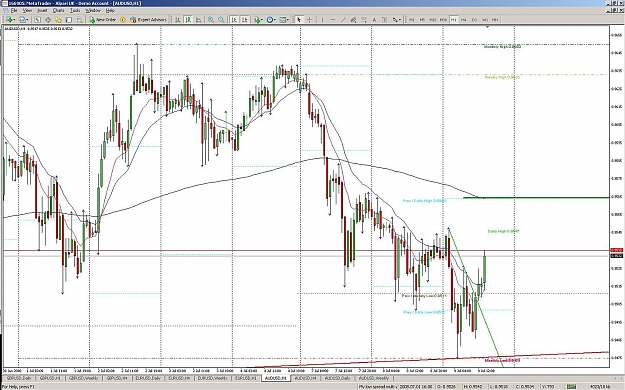Open the Help menu

coord(110,10)
